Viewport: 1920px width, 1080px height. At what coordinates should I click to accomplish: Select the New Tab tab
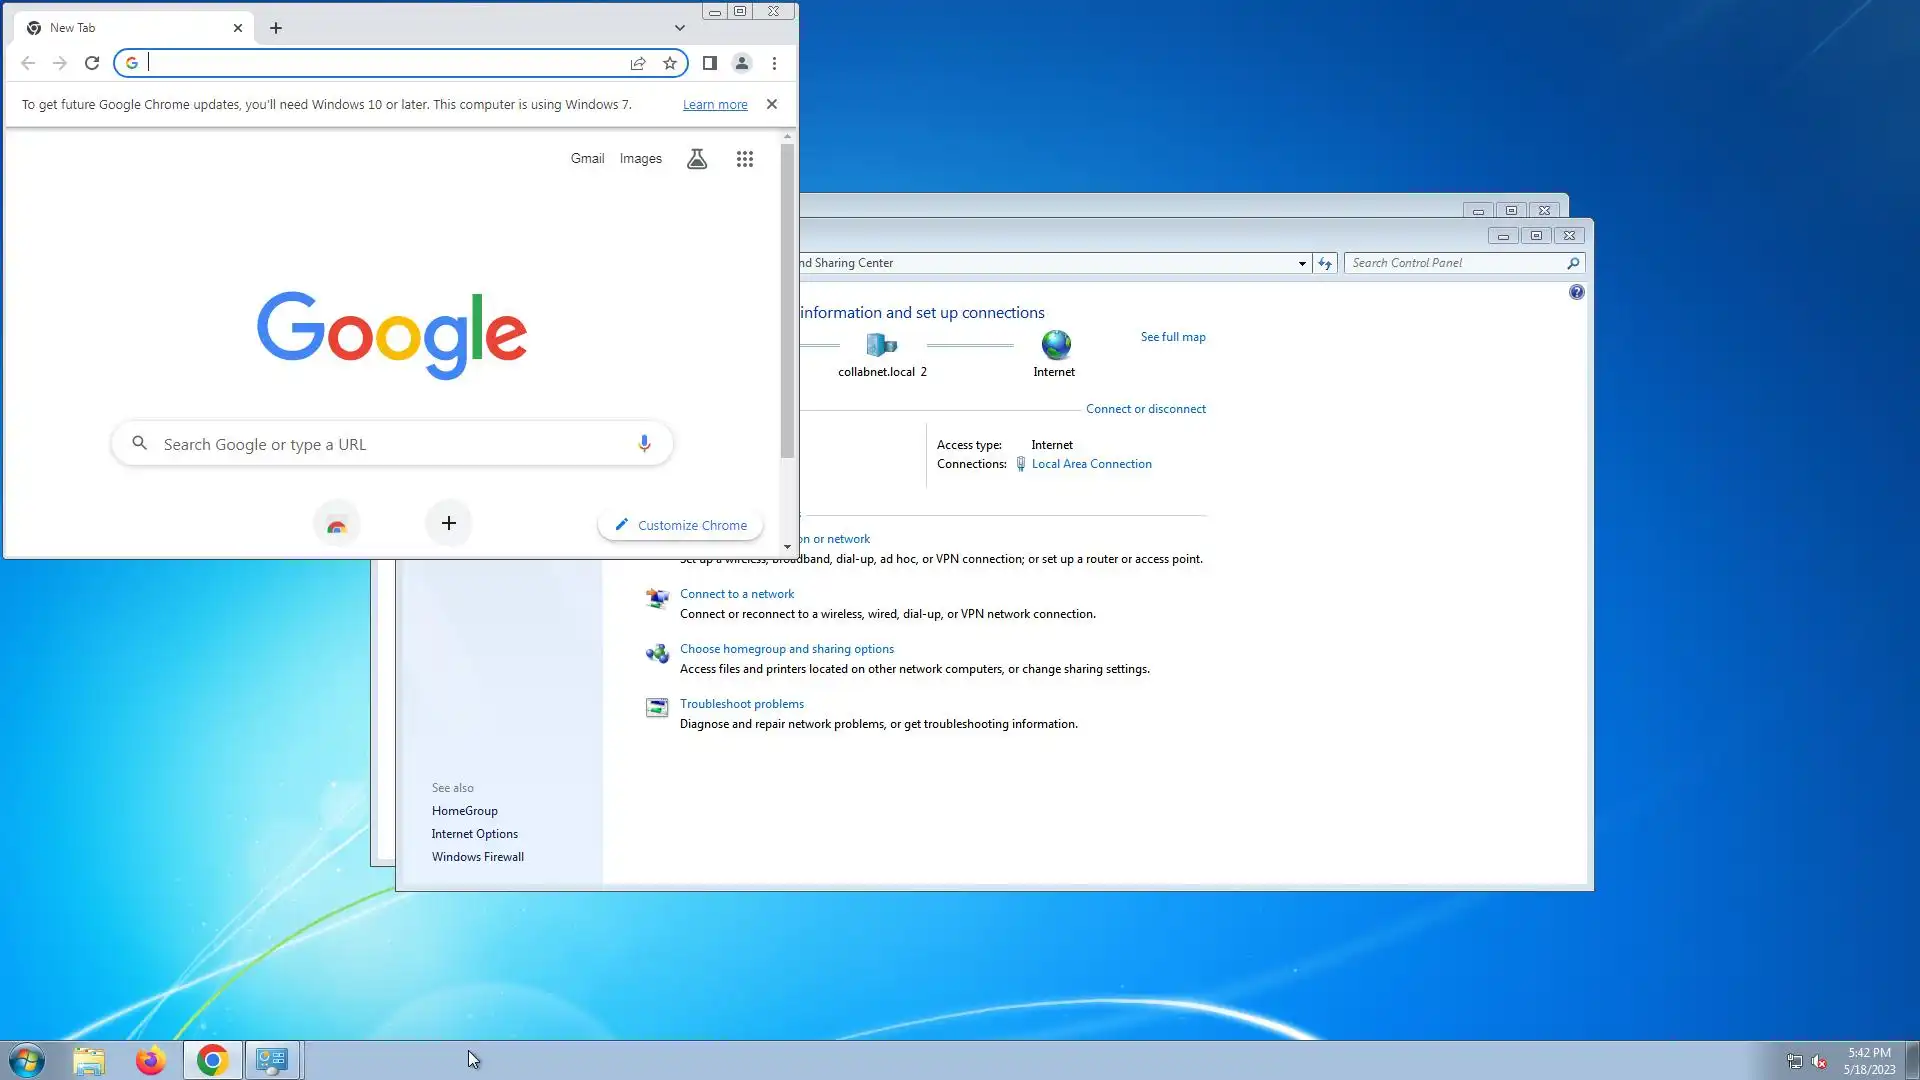[x=130, y=28]
